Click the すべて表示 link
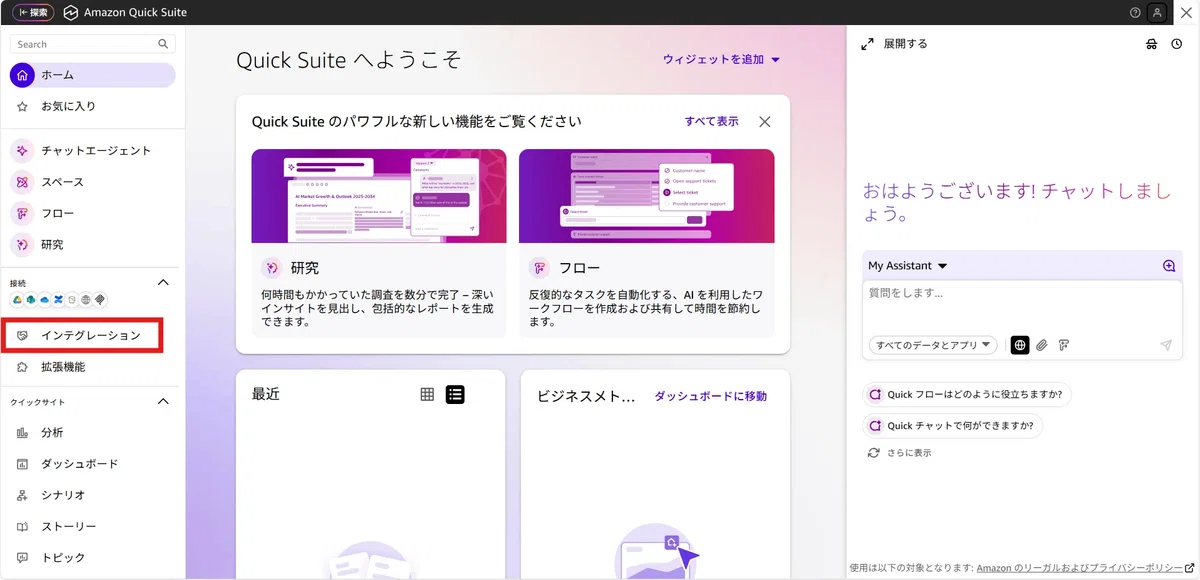1200x580 pixels. click(x=712, y=121)
